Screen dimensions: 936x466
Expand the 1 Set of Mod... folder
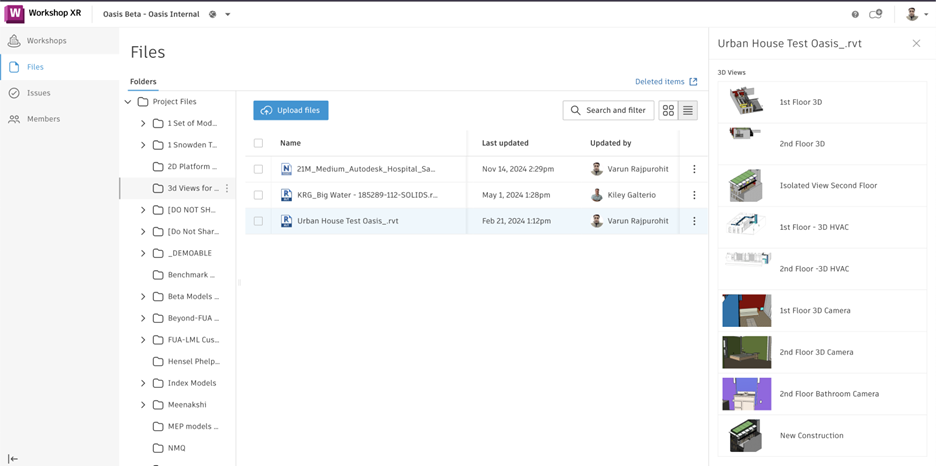[x=143, y=124]
